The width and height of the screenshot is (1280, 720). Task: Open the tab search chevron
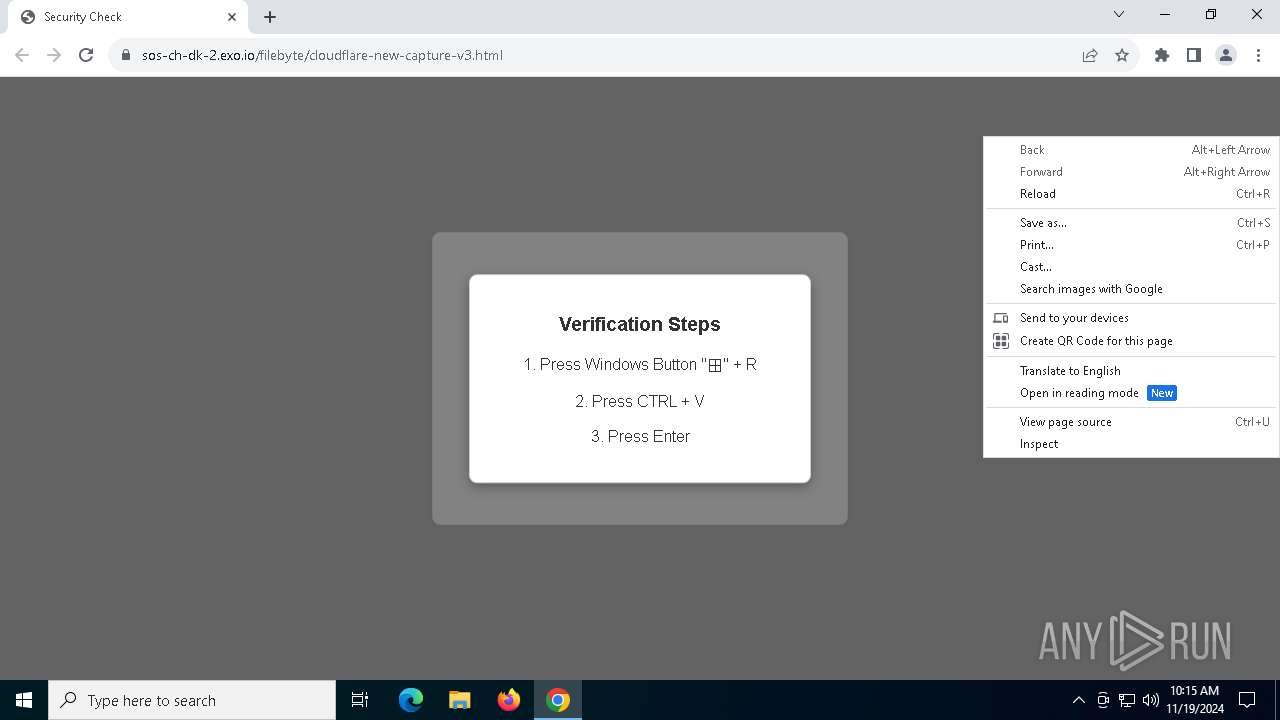click(x=1119, y=14)
